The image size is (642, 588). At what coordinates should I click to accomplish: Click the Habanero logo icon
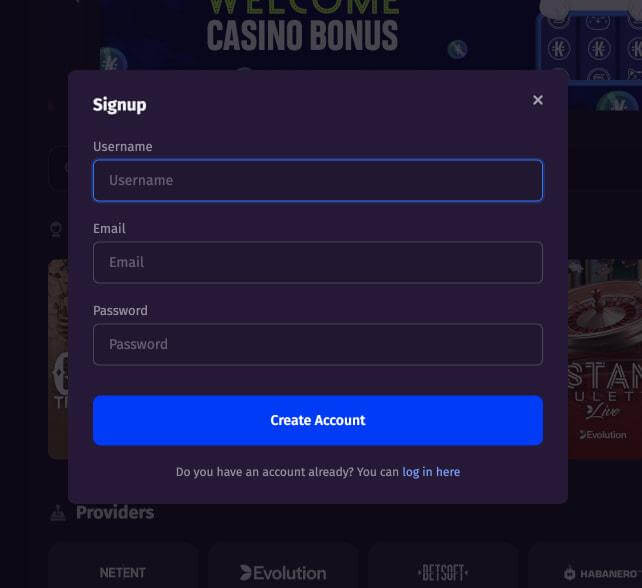[x=570, y=573]
